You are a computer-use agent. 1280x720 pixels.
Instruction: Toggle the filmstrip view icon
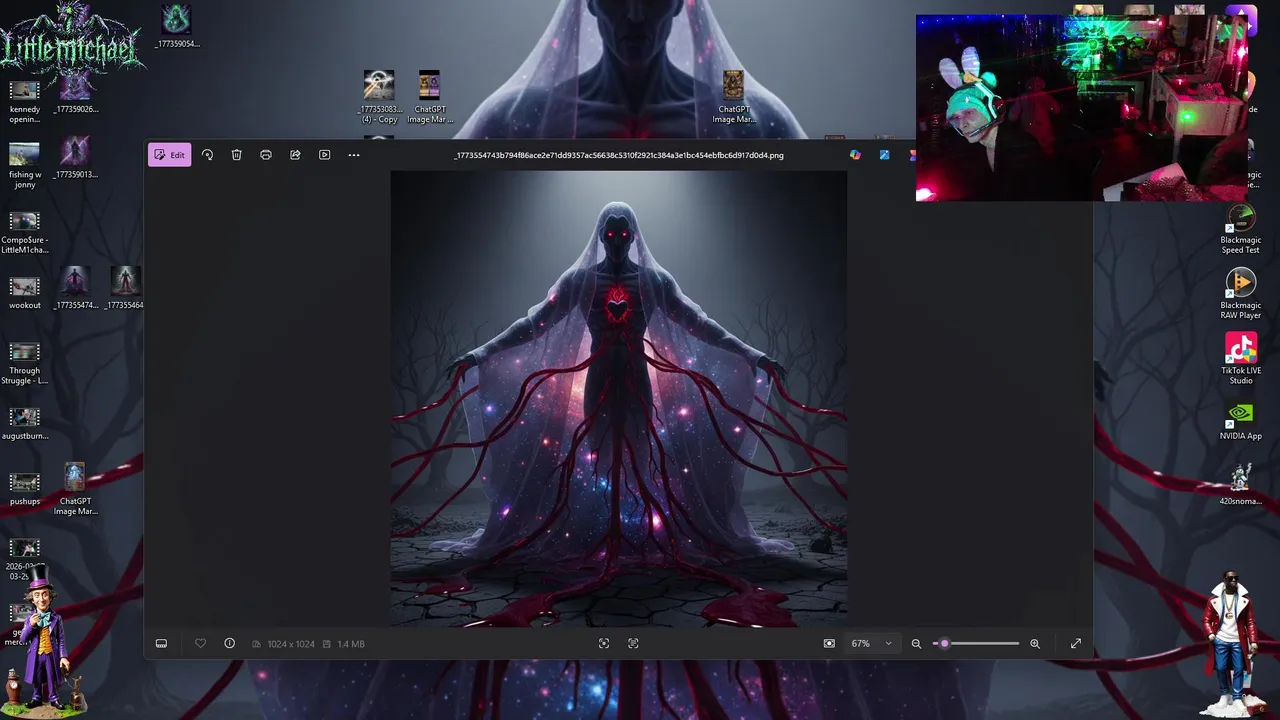coord(161,644)
